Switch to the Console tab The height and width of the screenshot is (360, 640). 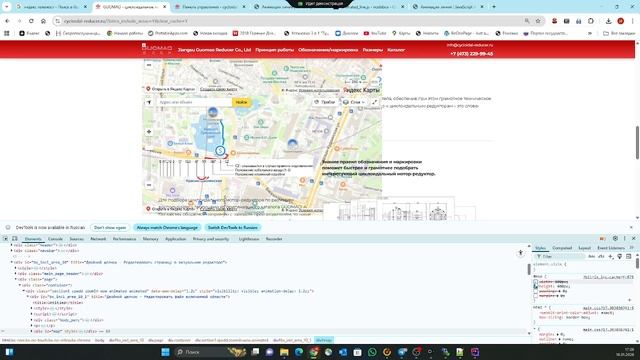55,239
